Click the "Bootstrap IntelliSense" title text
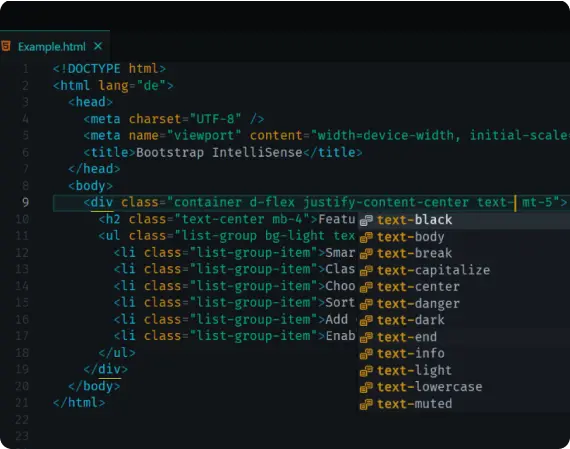Viewport: 570px width, 449px height. pyautogui.click(x=219, y=152)
